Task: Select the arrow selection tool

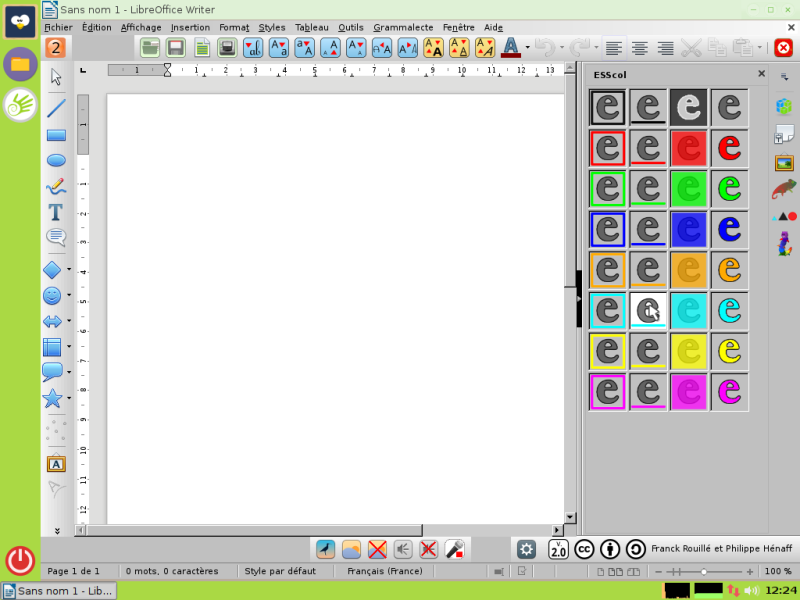Action: [x=56, y=77]
